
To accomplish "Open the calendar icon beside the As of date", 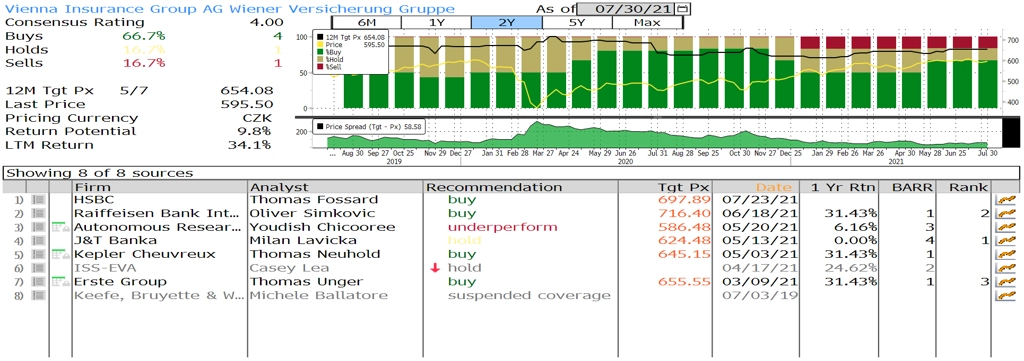I will click(x=682, y=9).
